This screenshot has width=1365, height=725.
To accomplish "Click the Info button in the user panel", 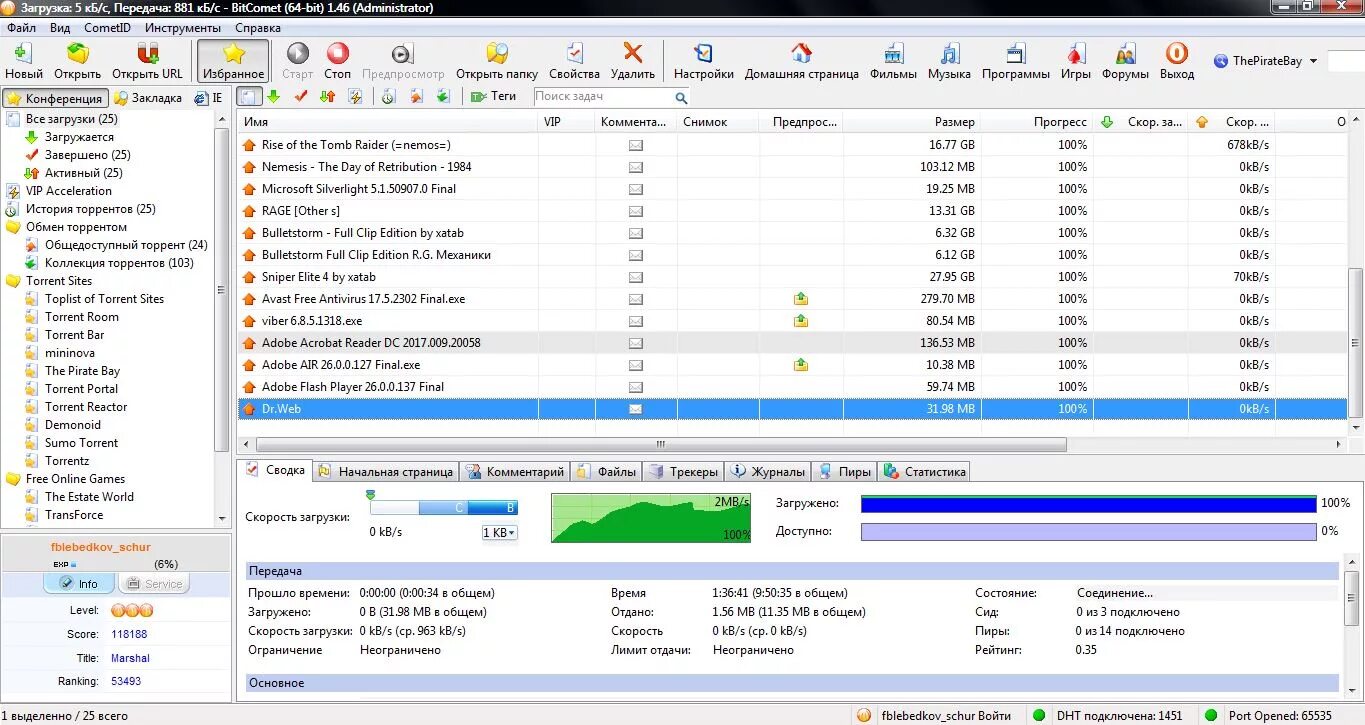I will click(x=79, y=584).
